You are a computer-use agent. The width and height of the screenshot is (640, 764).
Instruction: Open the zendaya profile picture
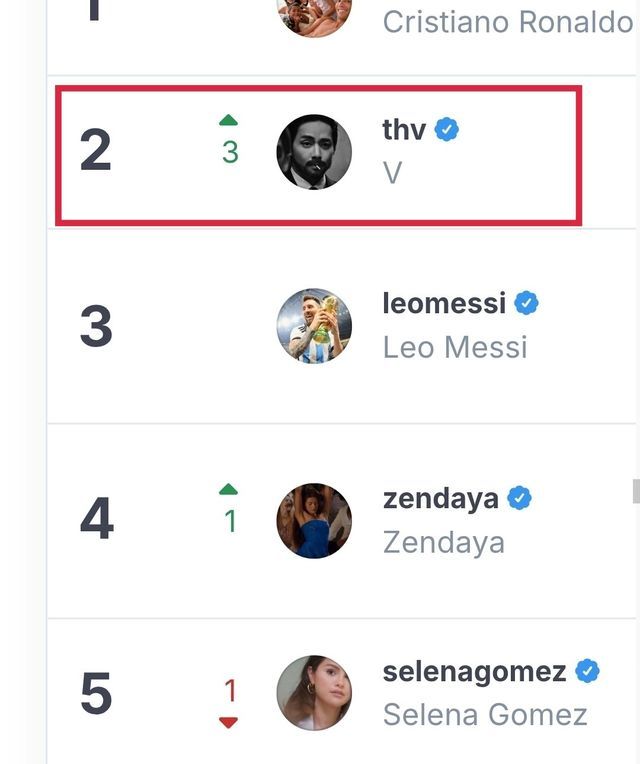pyautogui.click(x=314, y=521)
